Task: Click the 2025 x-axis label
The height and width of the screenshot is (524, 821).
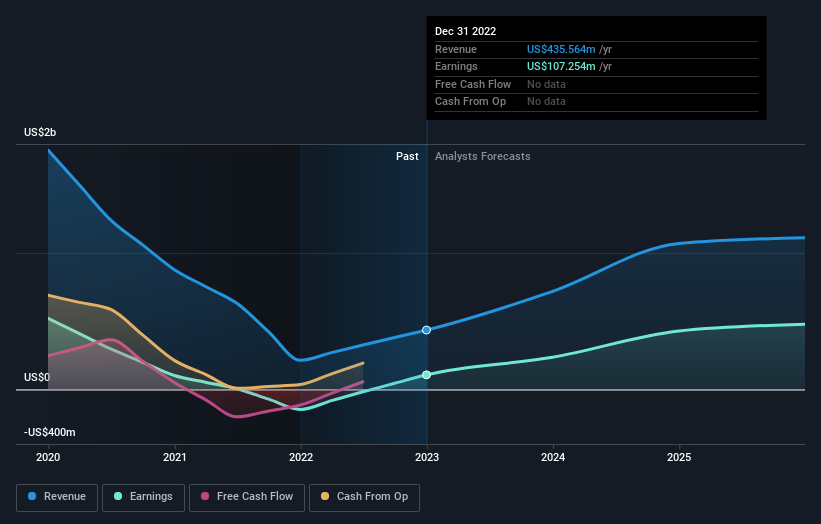Action: [679, 458]
